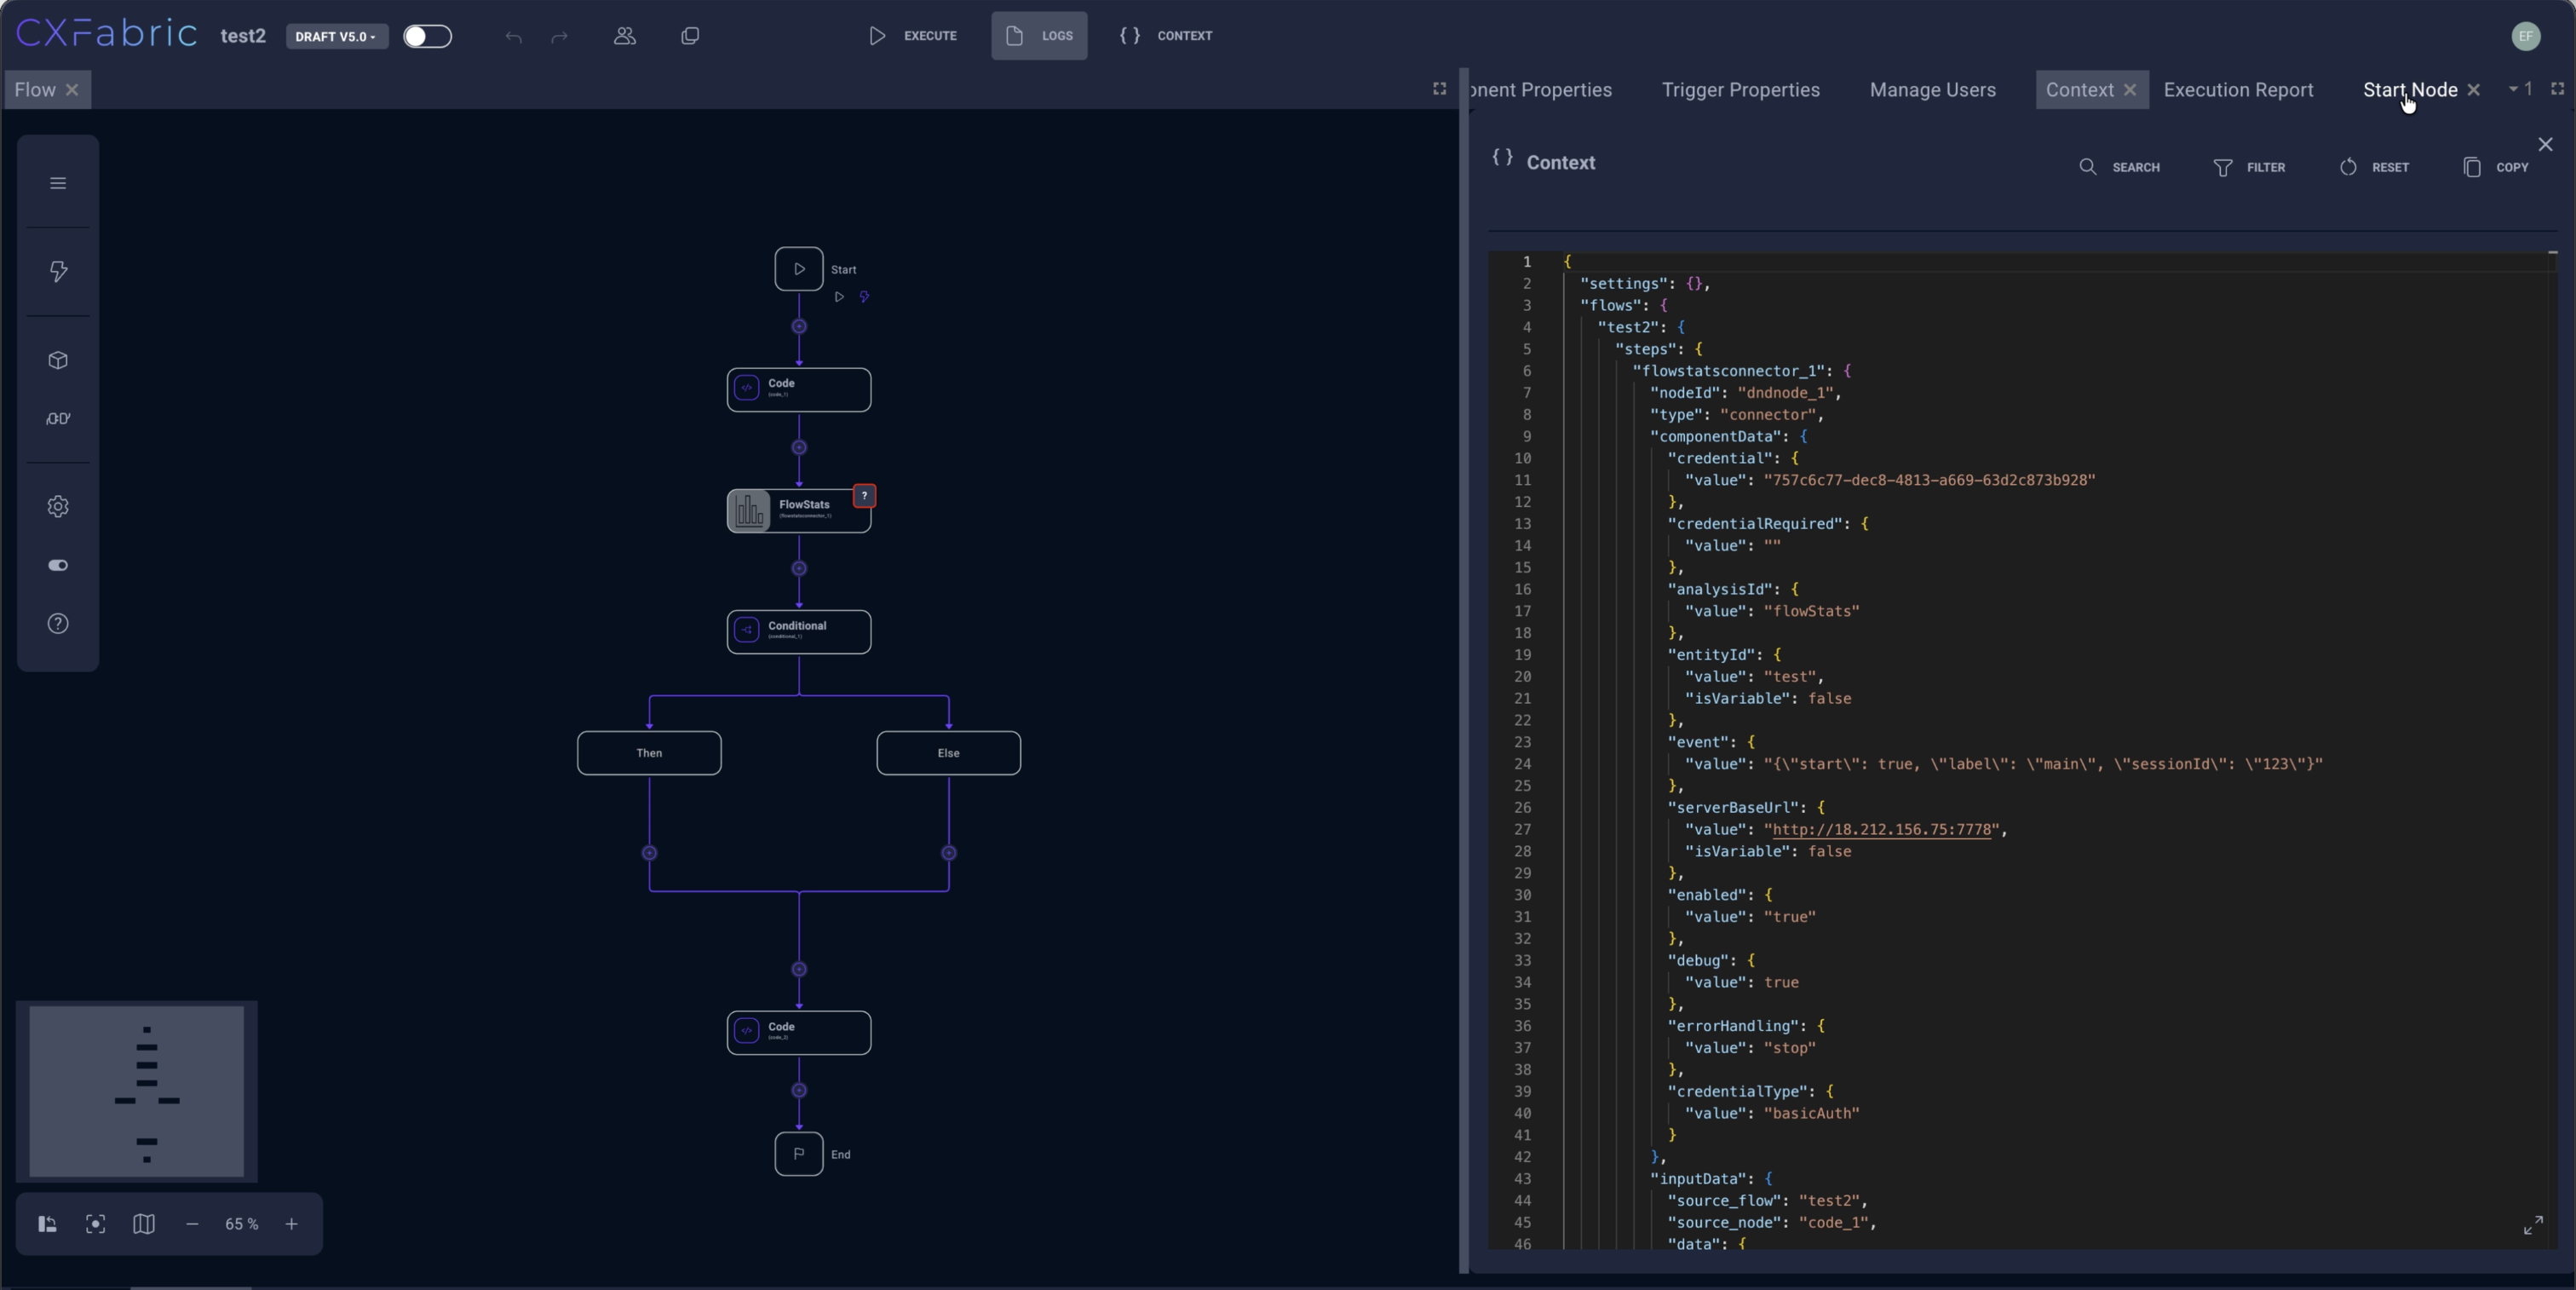The height and width of the screenshot is (1290, 2576).
Task: Click the toggle-shaped icon in left sidebar
Action: pyautogui.click(x=58, y=565)
